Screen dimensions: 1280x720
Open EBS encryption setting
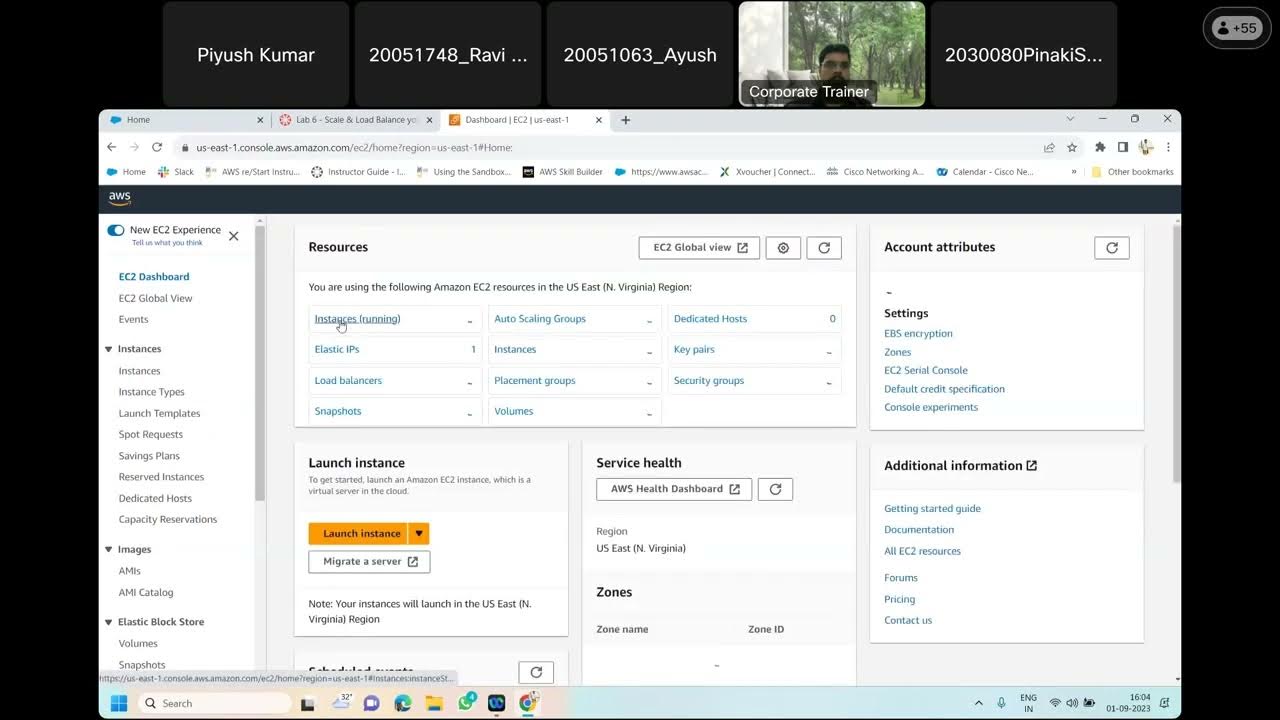pyautogui.click(x=918, y=334)
